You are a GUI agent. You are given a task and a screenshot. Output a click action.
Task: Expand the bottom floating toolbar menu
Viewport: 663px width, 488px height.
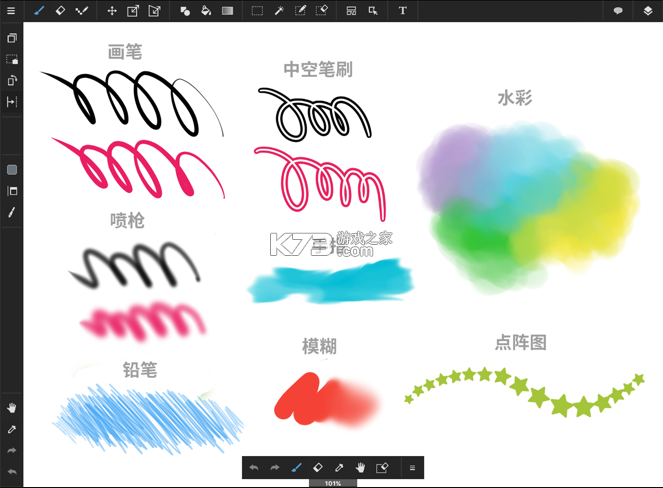(411, 467)
